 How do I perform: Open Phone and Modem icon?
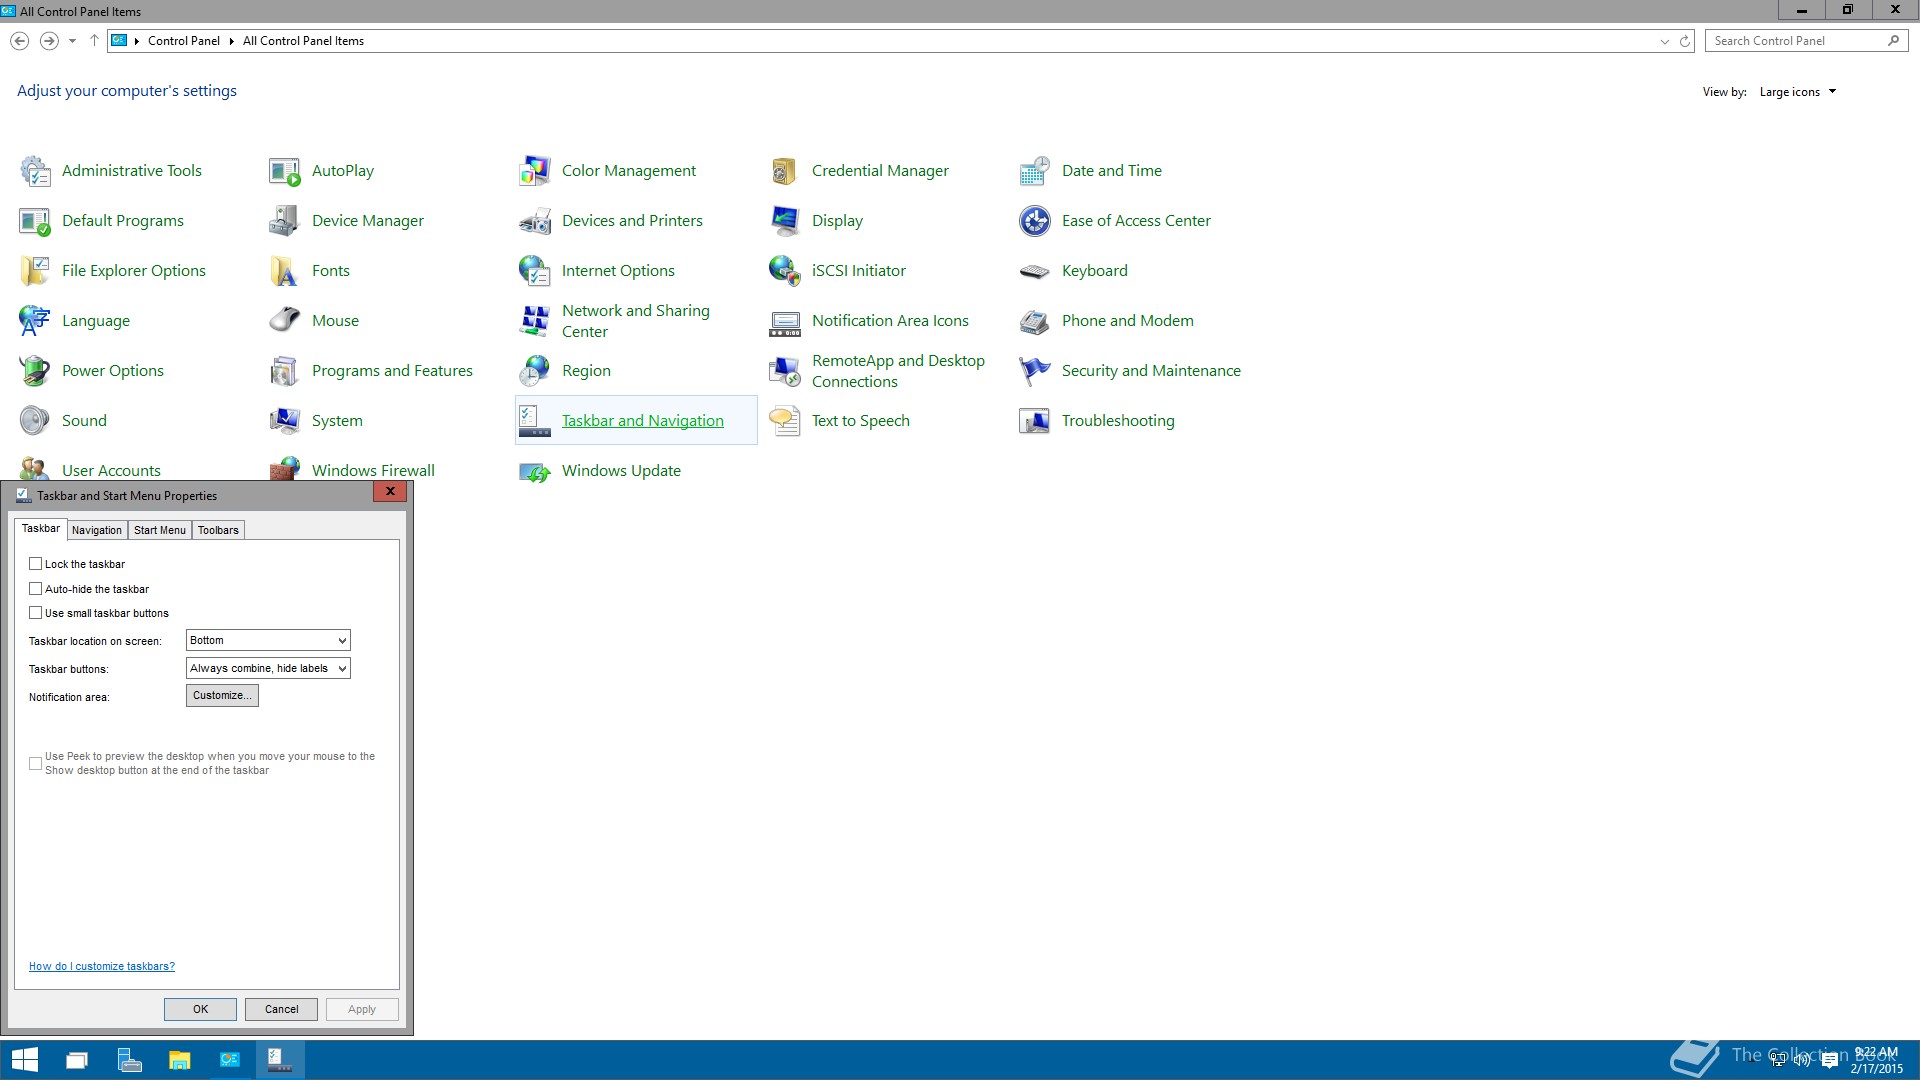pyautogui.click(x=1035, y=321)
